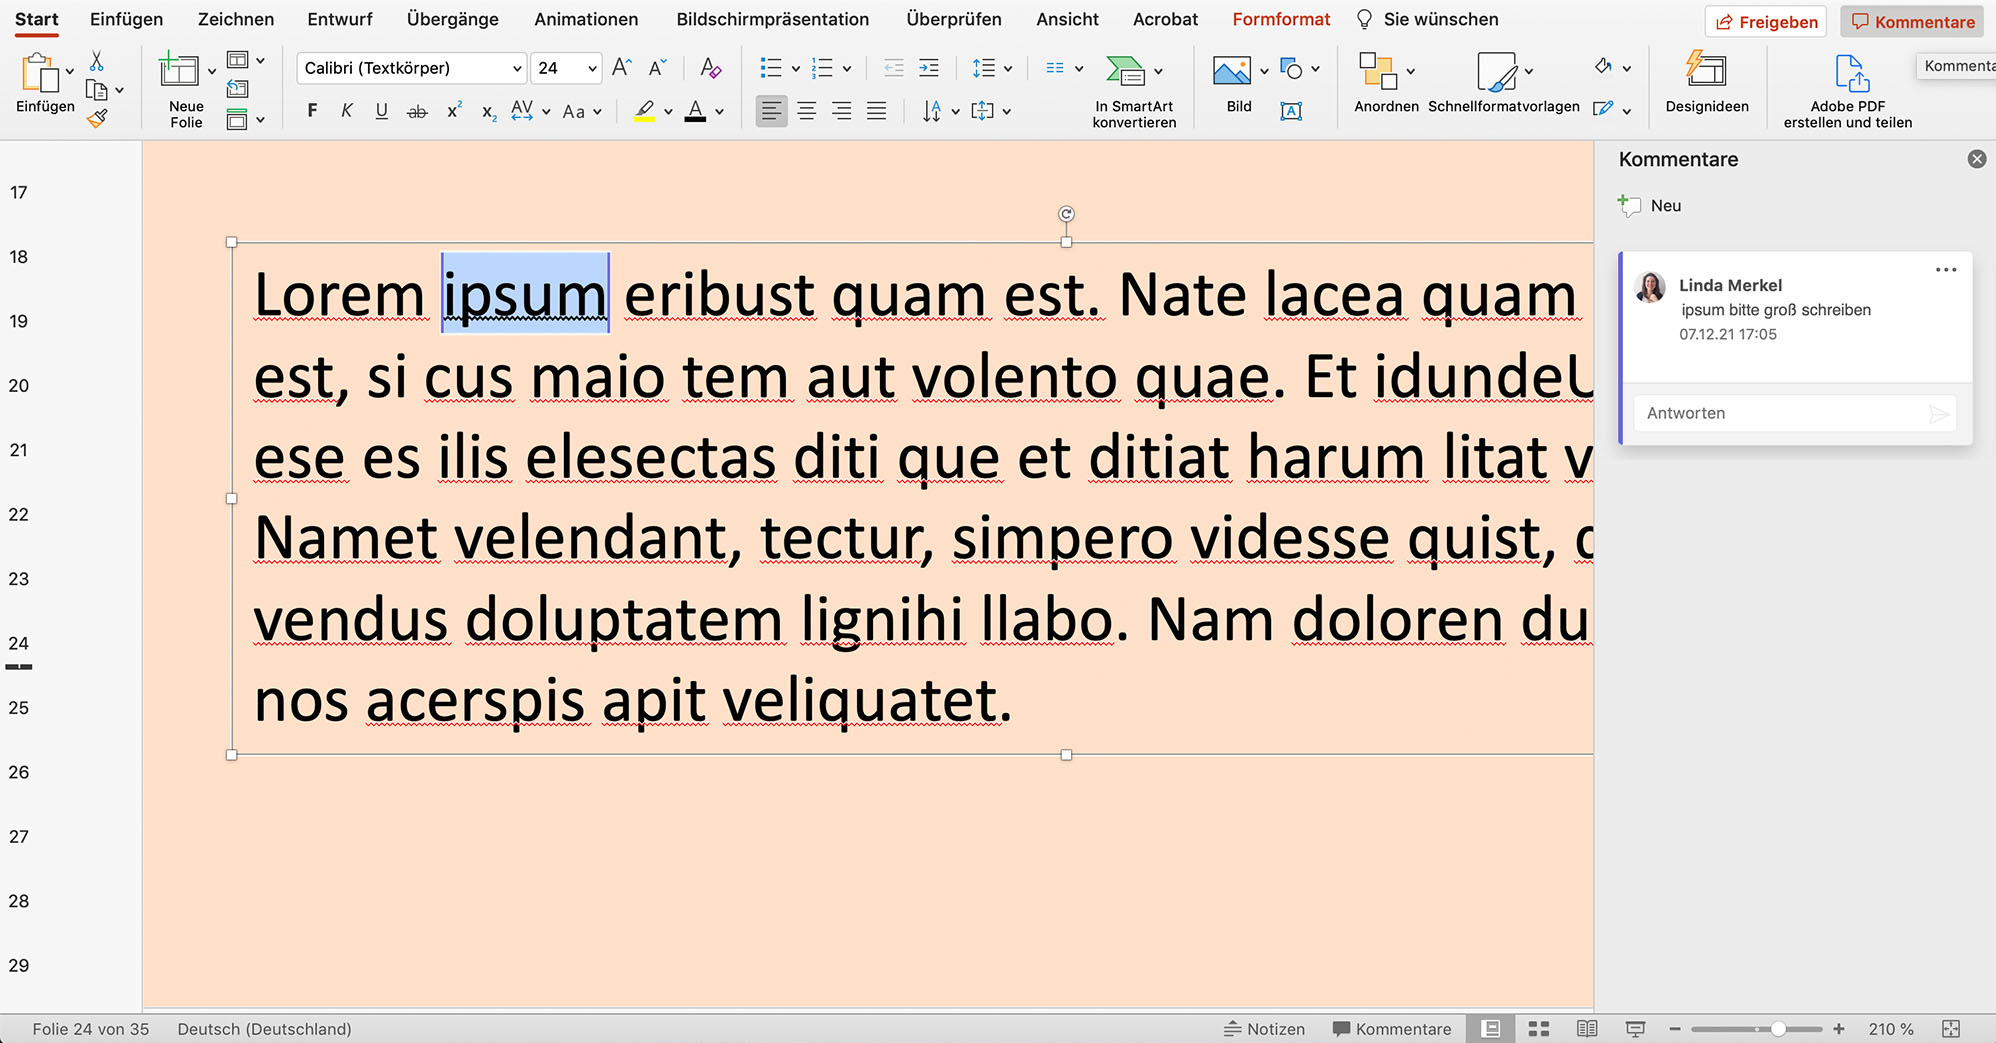This screenshot has height=1043, width=1996.
Task: Click Kommentare button at top right
Action: click(1912, 22)
